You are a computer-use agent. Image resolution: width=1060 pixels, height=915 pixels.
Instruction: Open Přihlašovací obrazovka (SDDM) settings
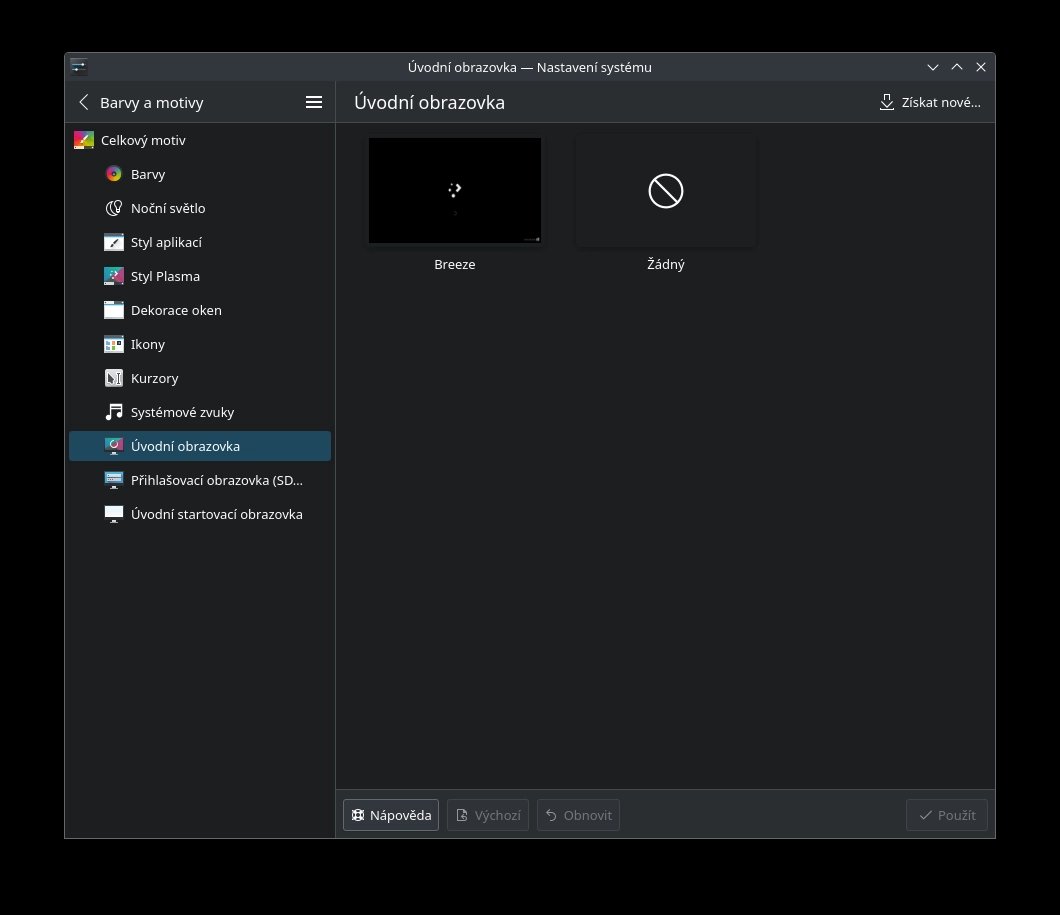point(216,480)
